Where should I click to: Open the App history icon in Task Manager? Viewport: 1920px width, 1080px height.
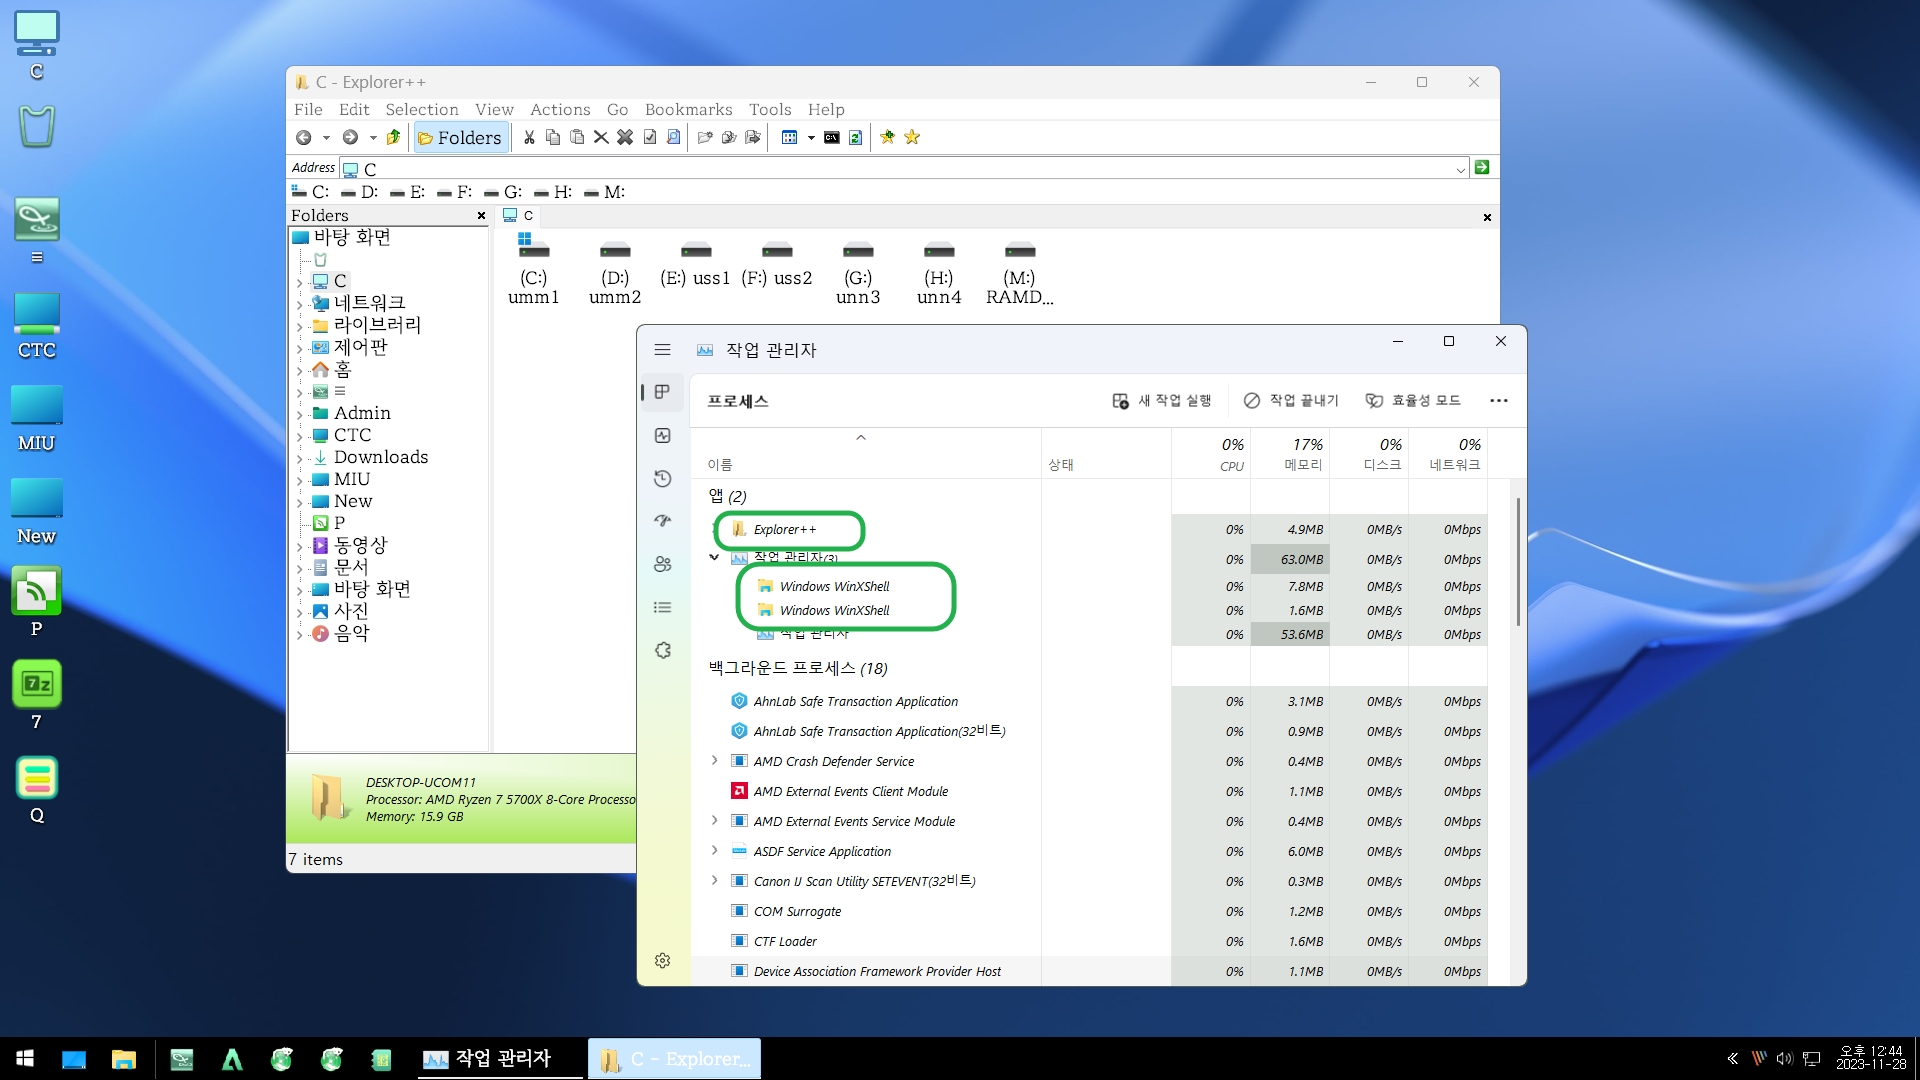point(662,479)
